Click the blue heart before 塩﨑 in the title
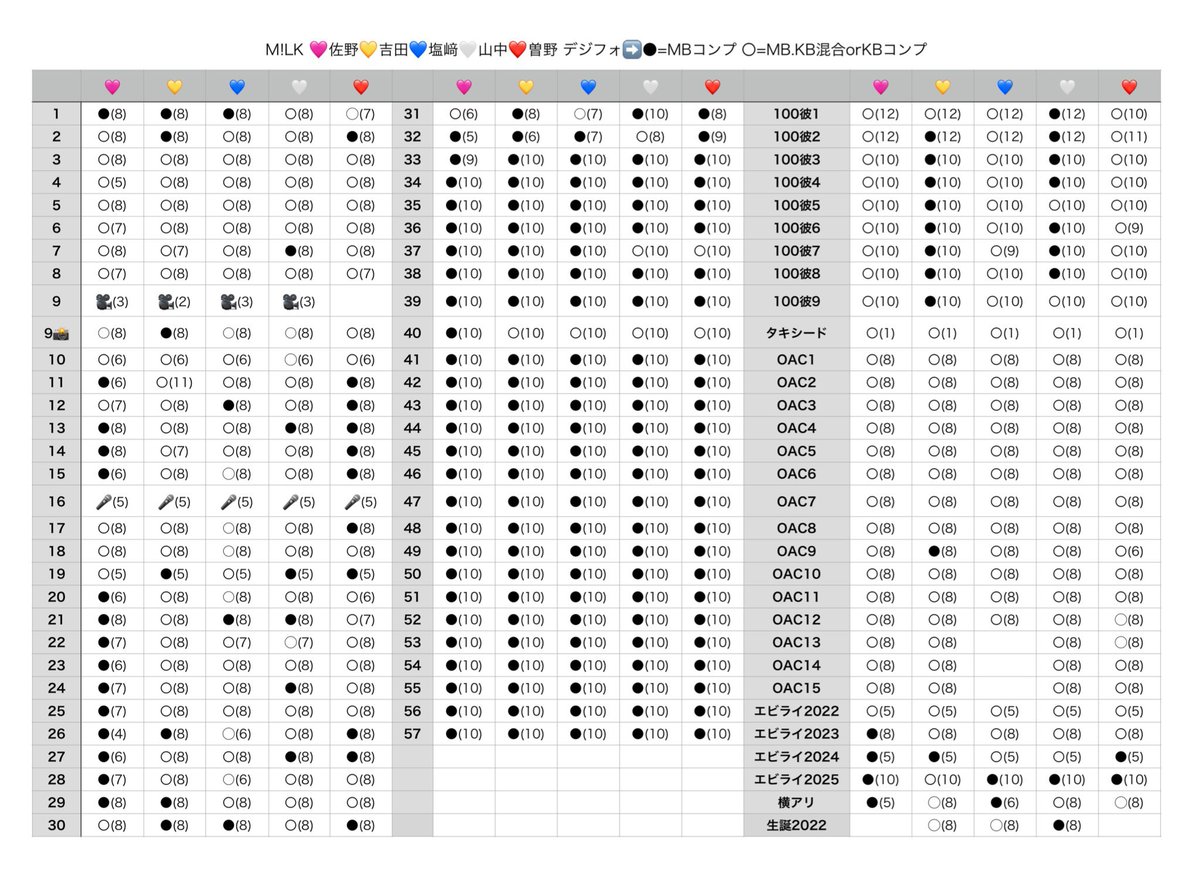This screenshot has height=881, width=1200. tap(419, 49)
